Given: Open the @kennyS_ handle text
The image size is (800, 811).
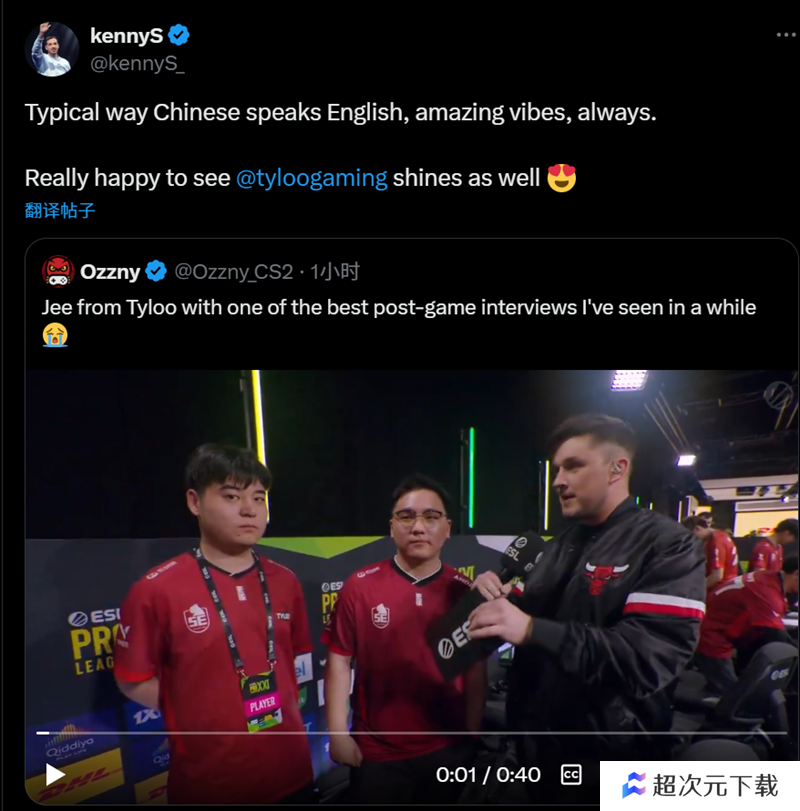Looking at the screenshot, I should point(137,64).
